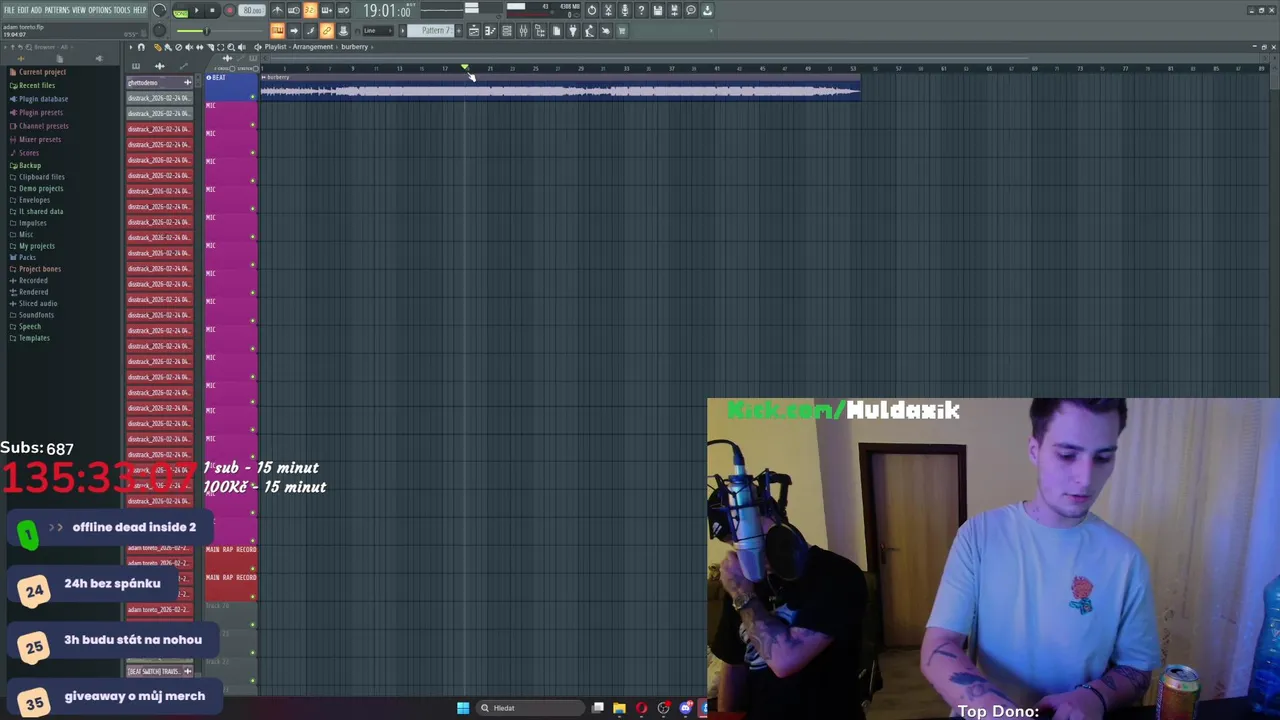Viewport: 1280px width, 720px height.
Task: Select the burberry audio clip waveform
Action: pyautogui.click(x=560, y=91)
